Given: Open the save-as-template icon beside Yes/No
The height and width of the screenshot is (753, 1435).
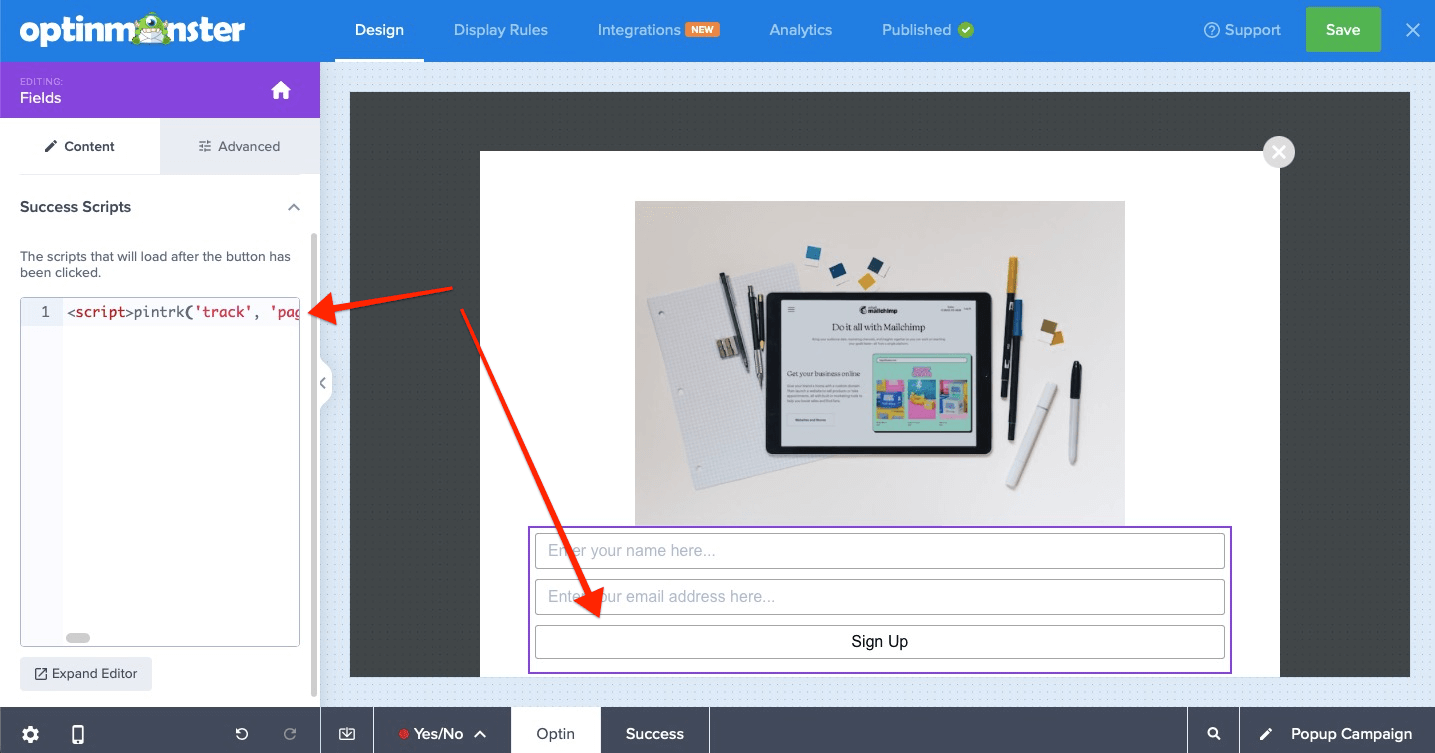Looking at the screenshot, I should [346, 733].
